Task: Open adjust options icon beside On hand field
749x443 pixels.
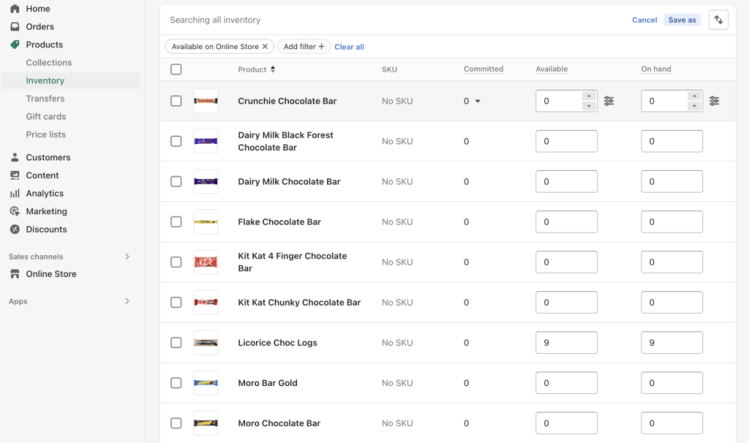Action: (714, 101)
